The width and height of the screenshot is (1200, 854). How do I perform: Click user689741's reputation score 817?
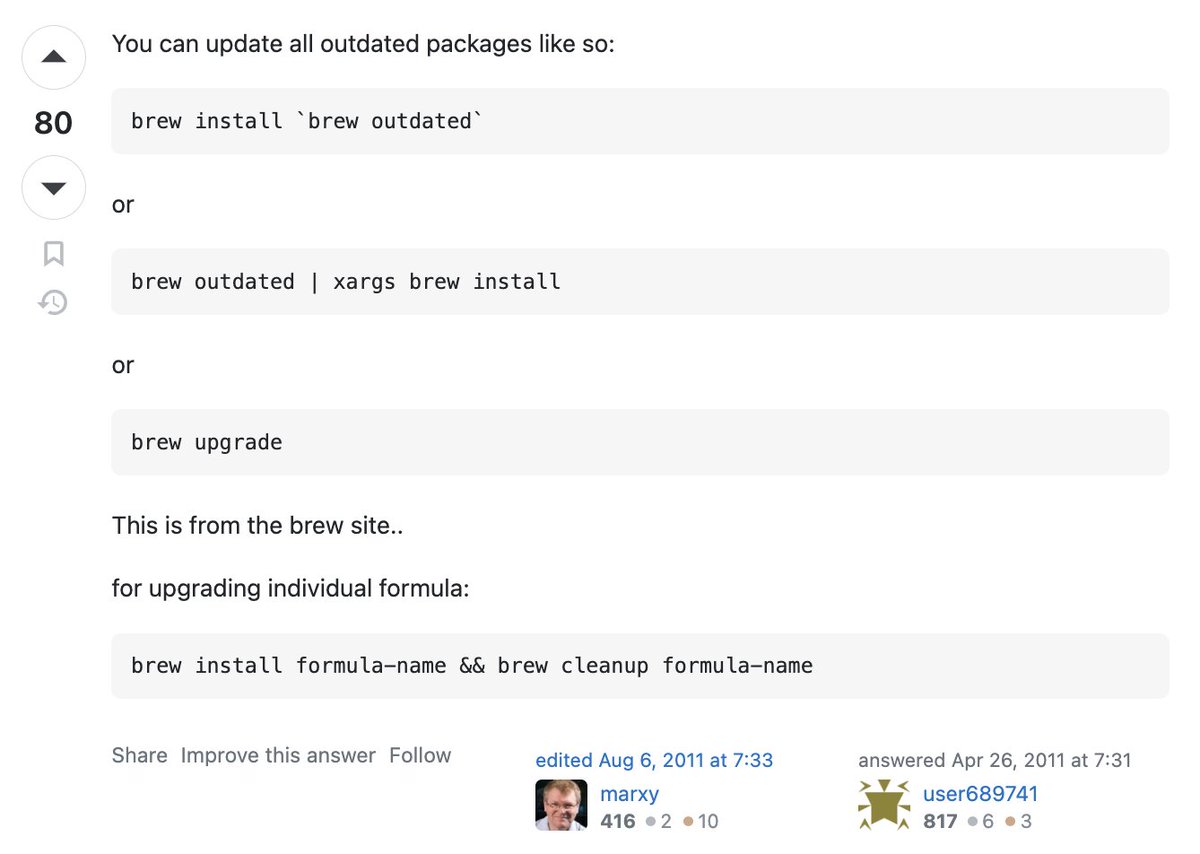[x=940, y=822]
